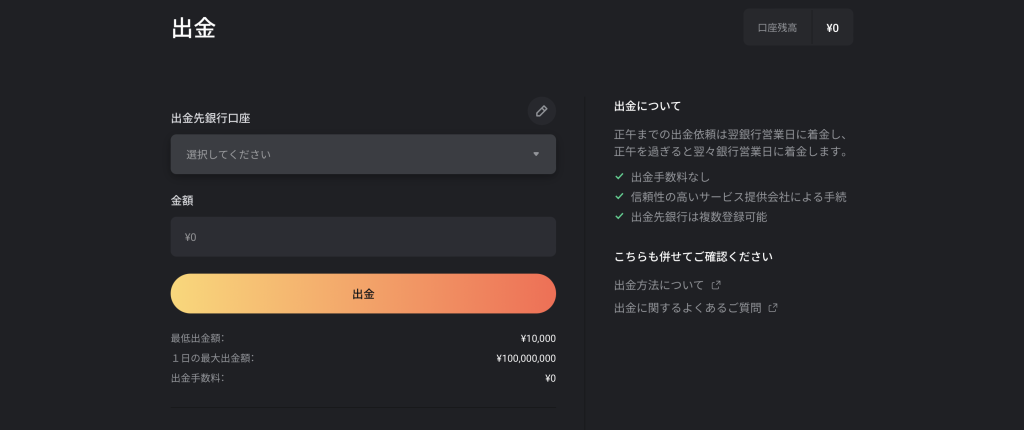
Task: Open the 選択してください bank account field
Action: (x=350, y=154)
